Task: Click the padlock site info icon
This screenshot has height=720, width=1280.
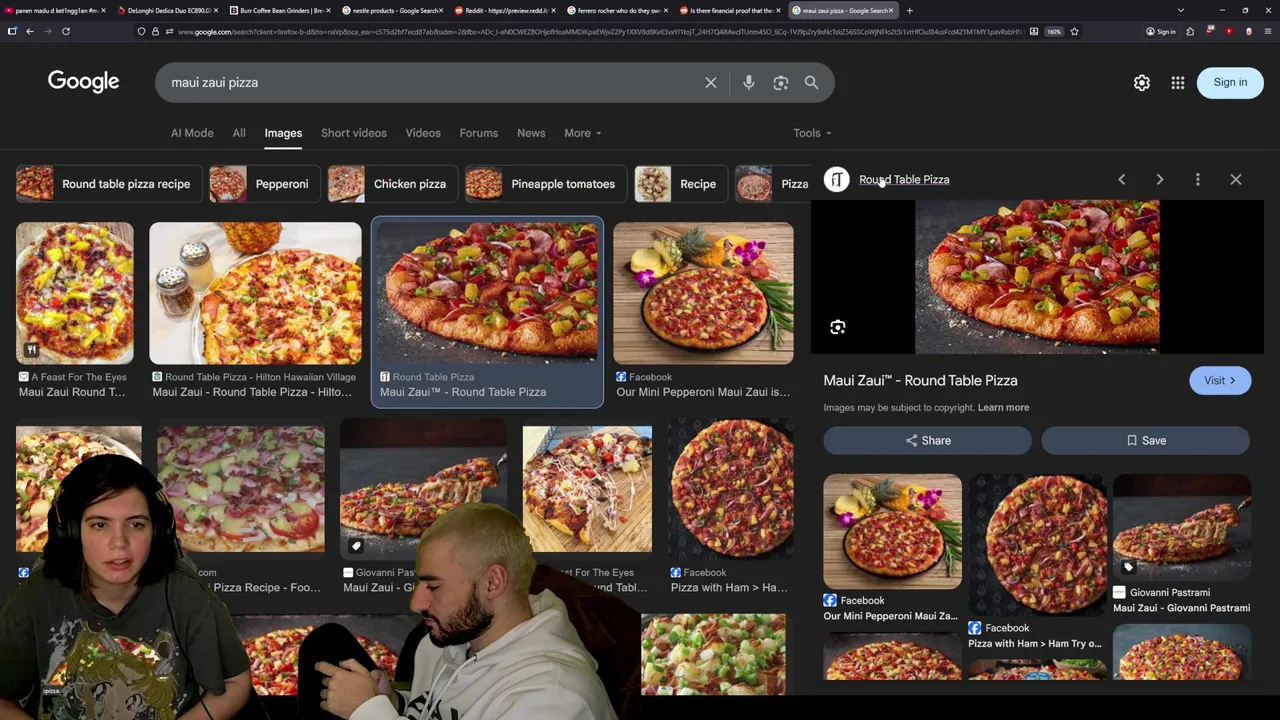Action: coord(155,31)
